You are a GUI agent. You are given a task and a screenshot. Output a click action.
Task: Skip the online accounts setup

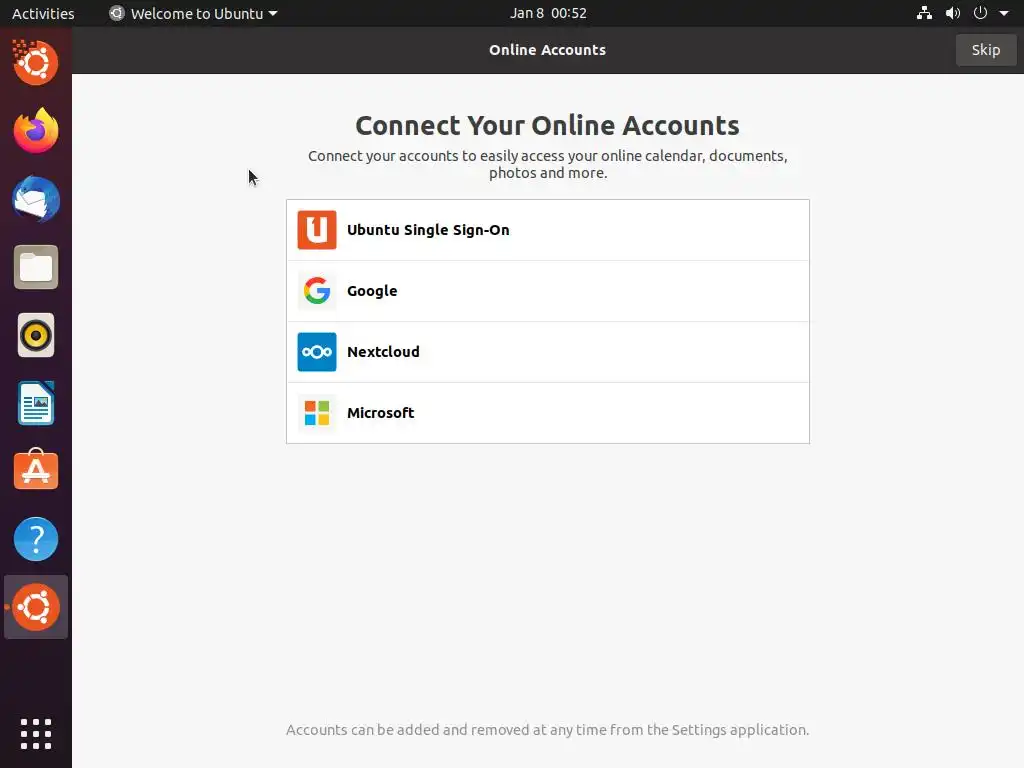[x=985, y=50]
